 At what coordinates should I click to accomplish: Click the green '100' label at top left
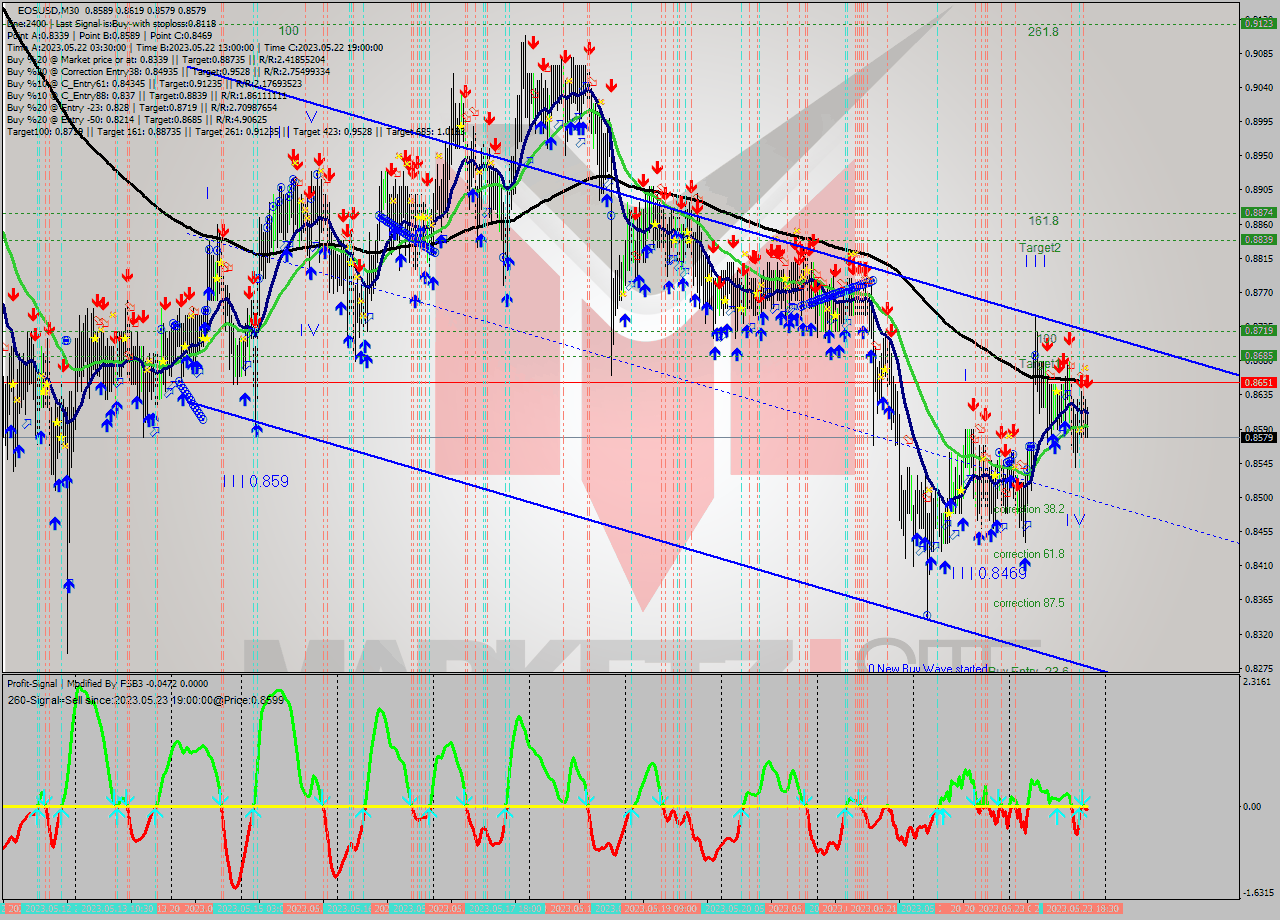(288, 31)
